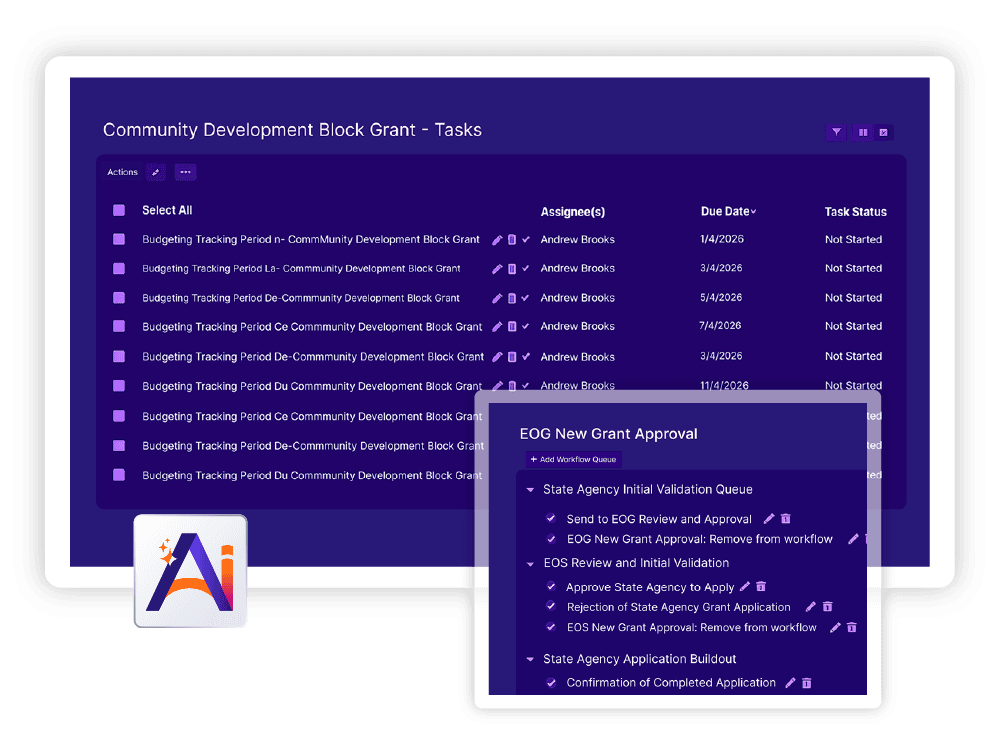Open the filter icon above the tasks table
The image size is (1000, 747).
click(x=836, y=132)
